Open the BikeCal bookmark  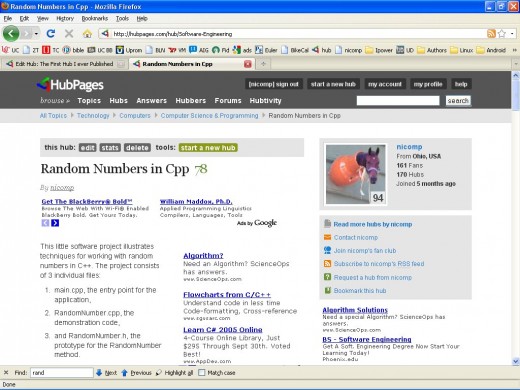click(x=295, y=50)
